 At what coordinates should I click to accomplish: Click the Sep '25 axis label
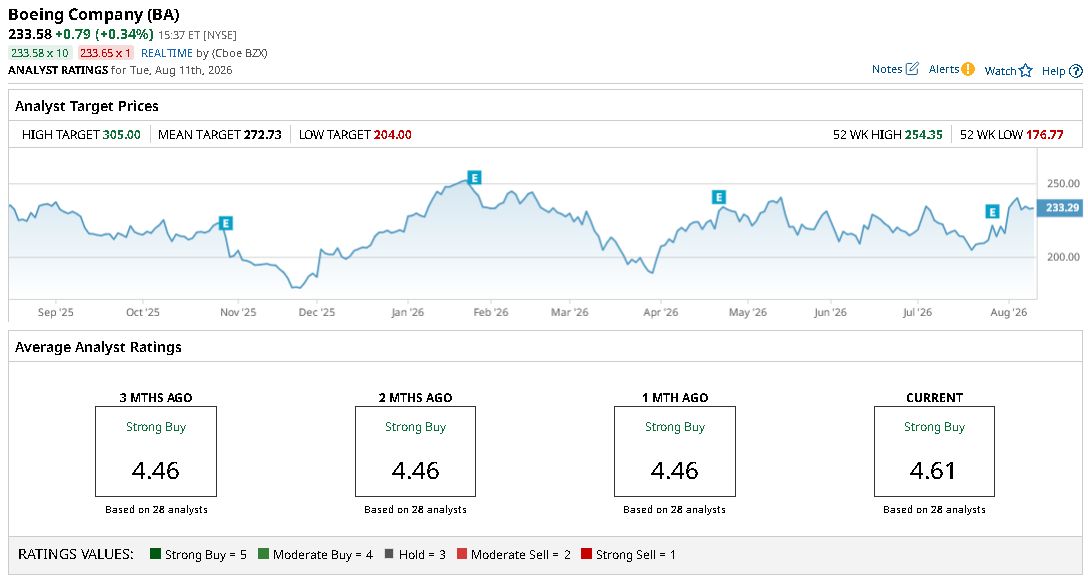[x=56, y=312]
